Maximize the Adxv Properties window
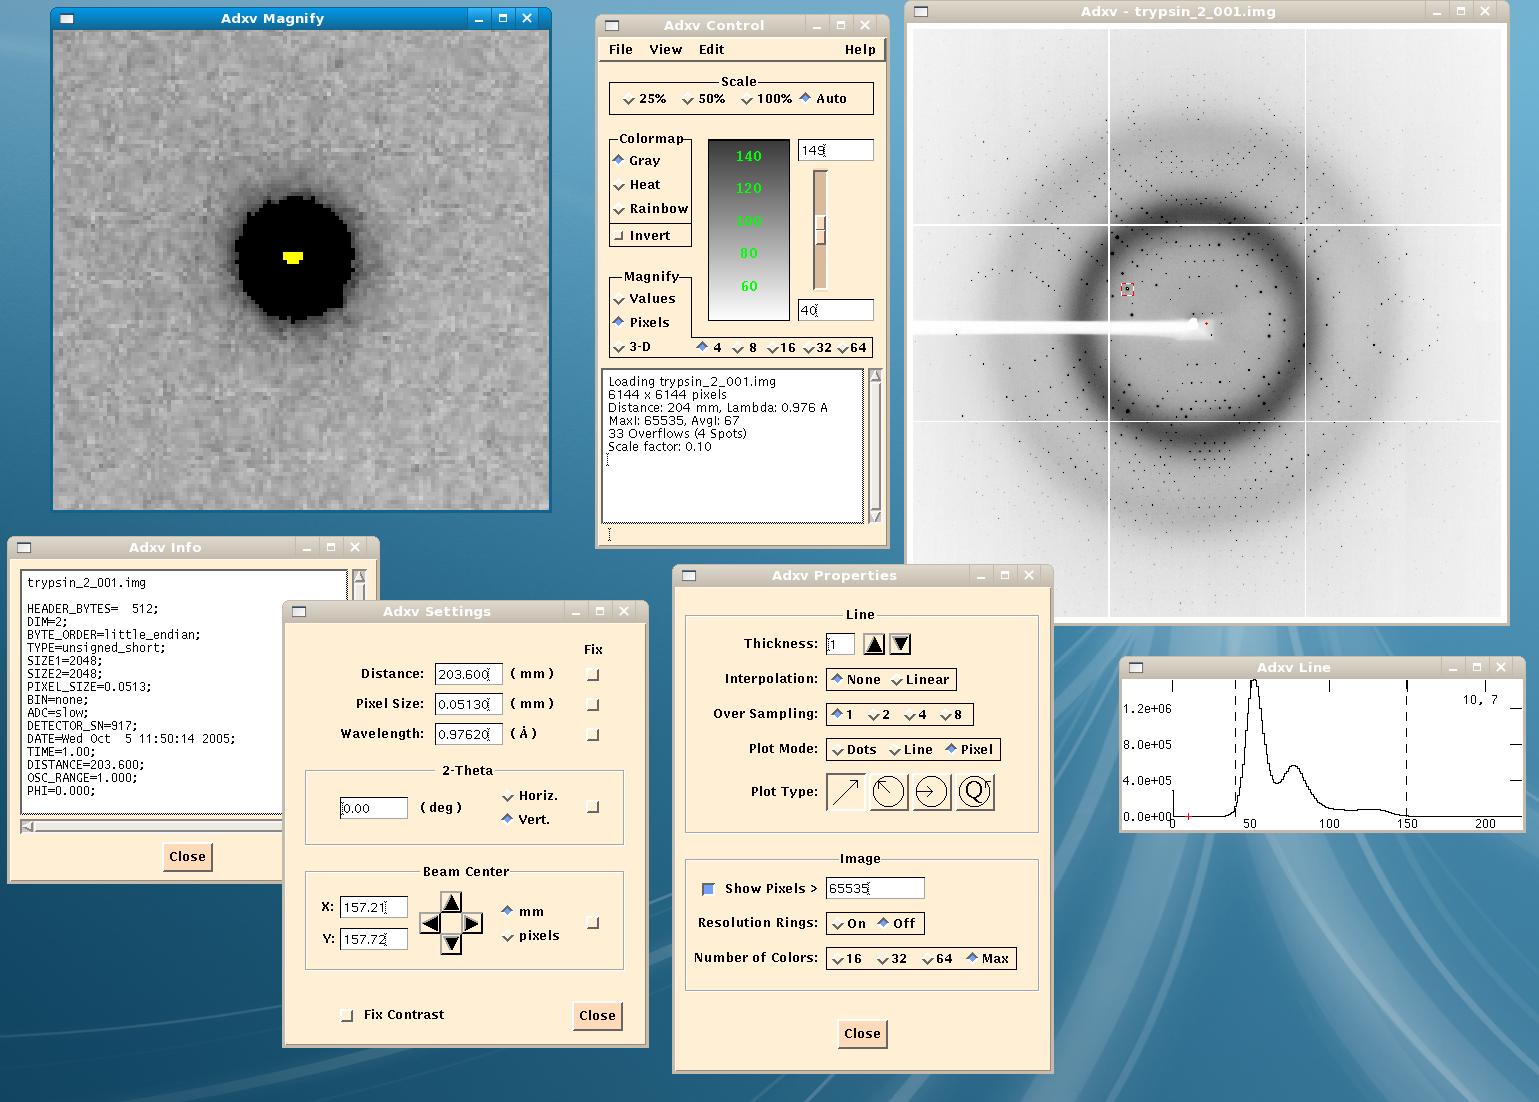 1005,575
